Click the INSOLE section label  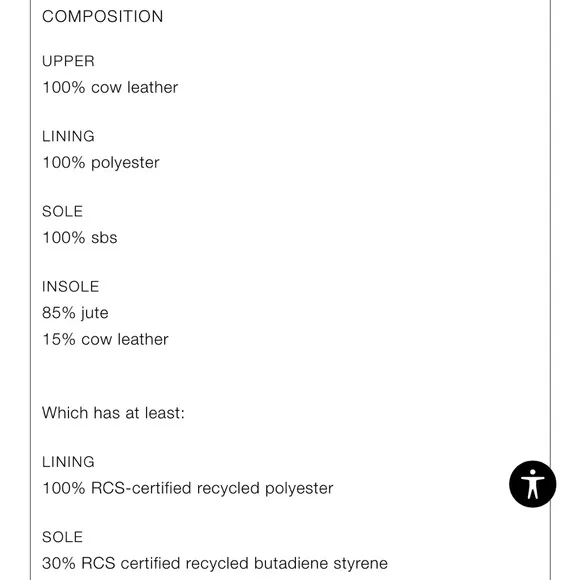(x=71, y=287)
